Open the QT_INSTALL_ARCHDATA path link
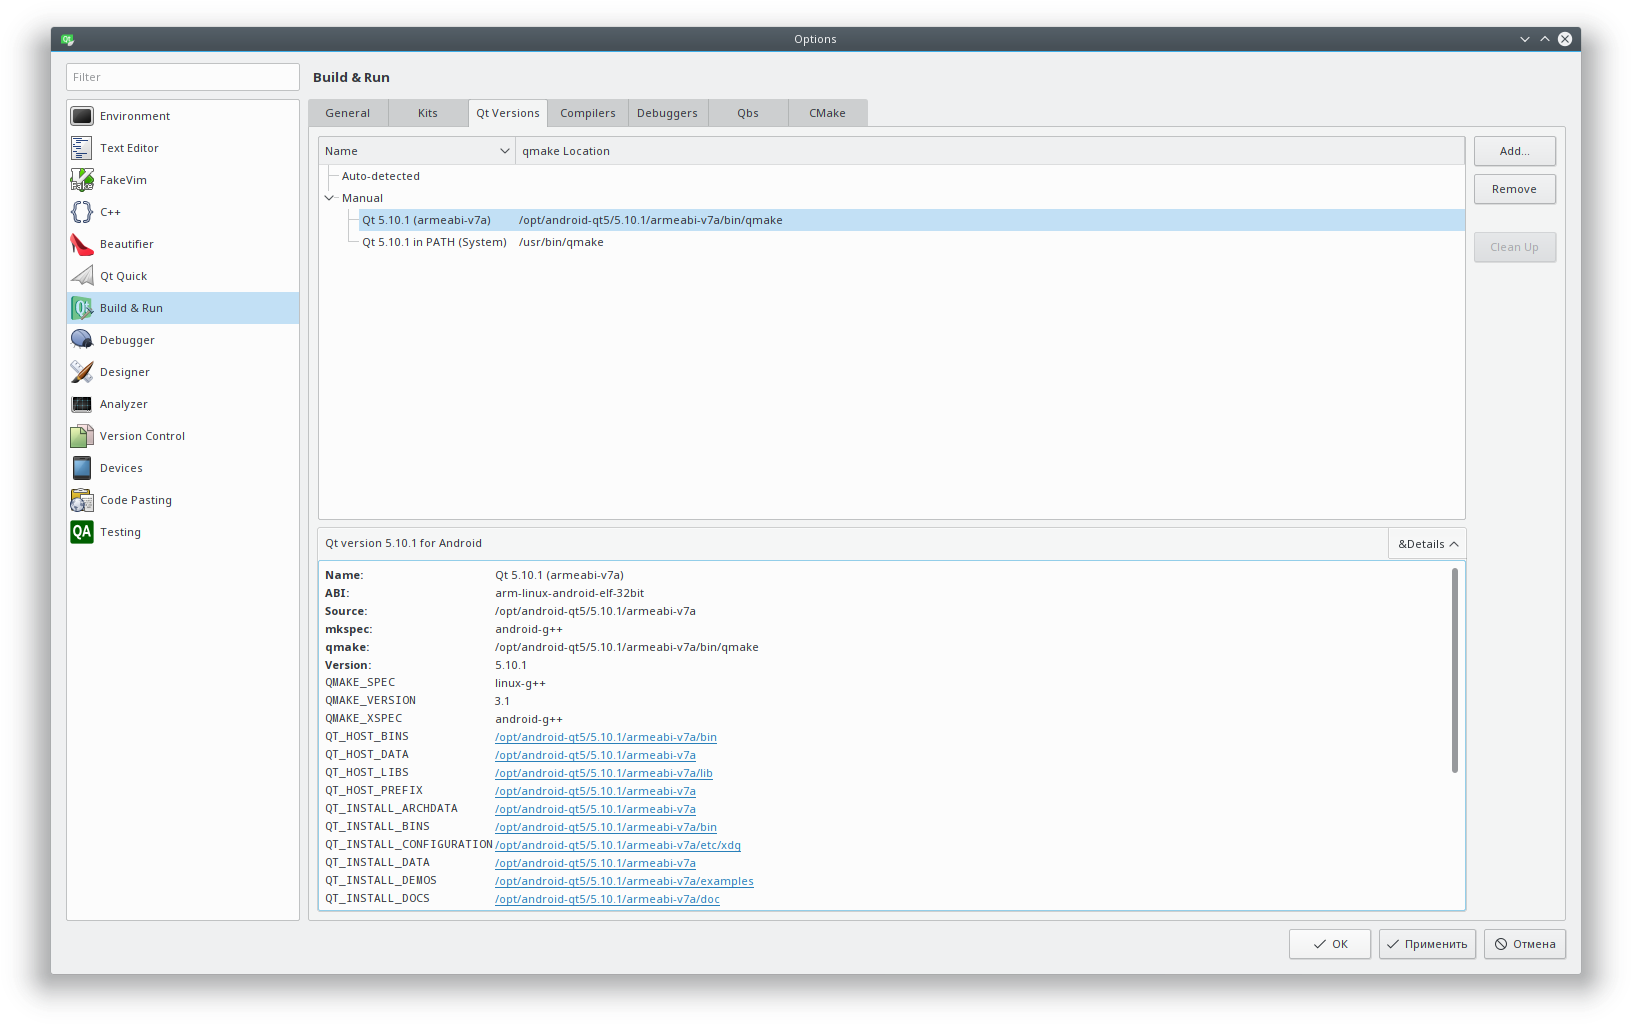This screenshot has width=1631, height=1024. click(x=595, y=809)
